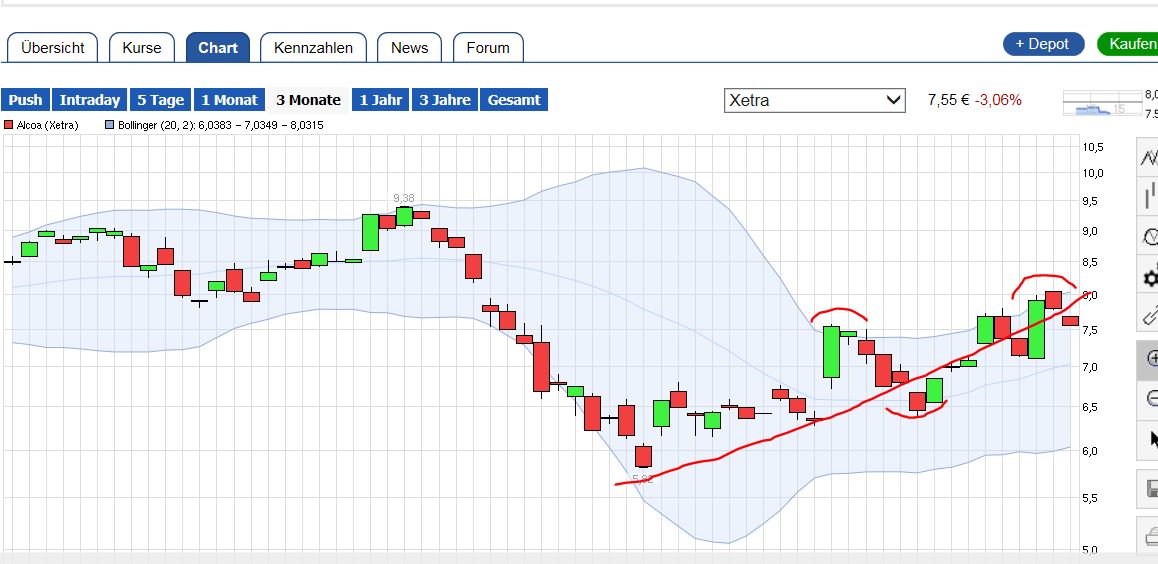Select the line chart type icon
The height and width of the screenshot is (564, 1158).
pyautogui.click(x=1149, y=157)
